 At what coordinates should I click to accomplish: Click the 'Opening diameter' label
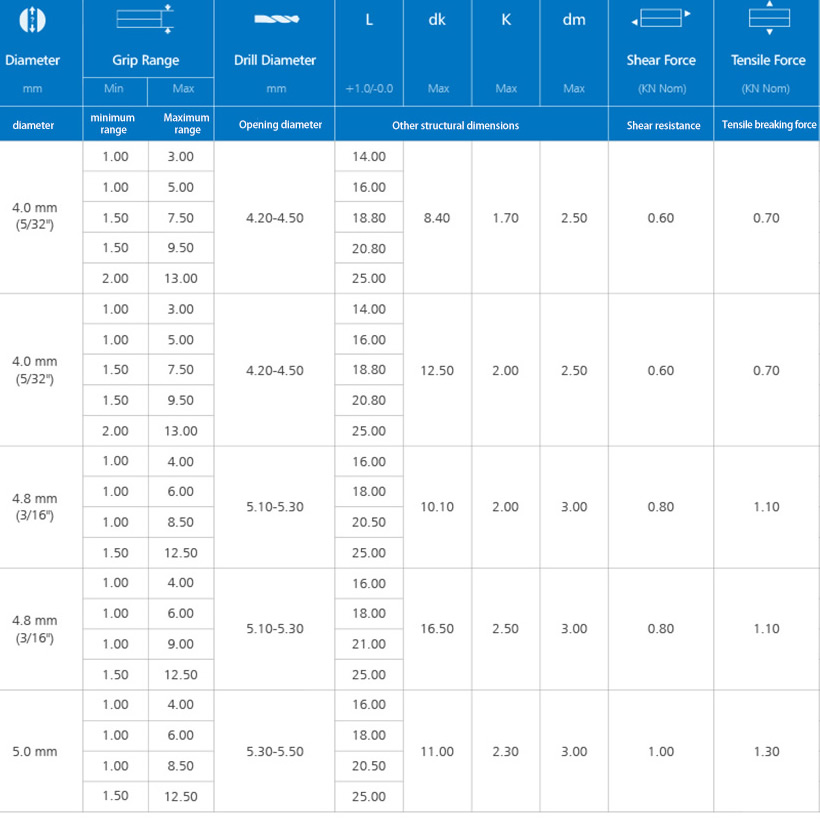(x=280, y=125)
